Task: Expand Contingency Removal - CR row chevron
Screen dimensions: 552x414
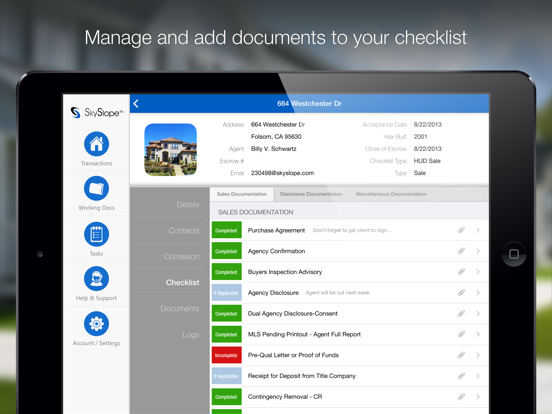Action: (x=478, y=397)
